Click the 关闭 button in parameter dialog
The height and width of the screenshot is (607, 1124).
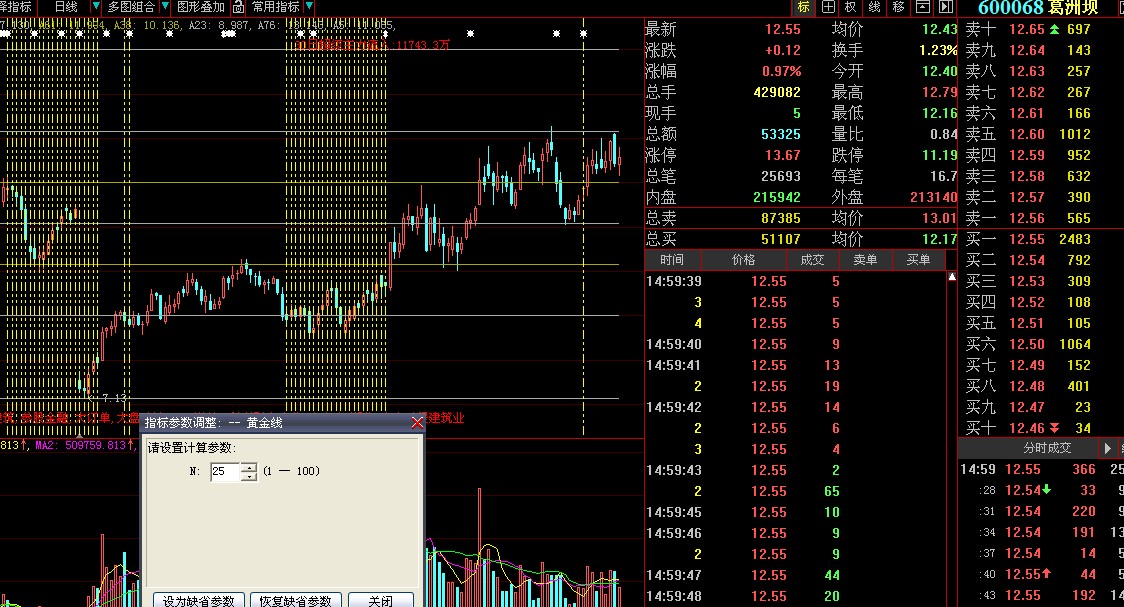click(381, 601)
